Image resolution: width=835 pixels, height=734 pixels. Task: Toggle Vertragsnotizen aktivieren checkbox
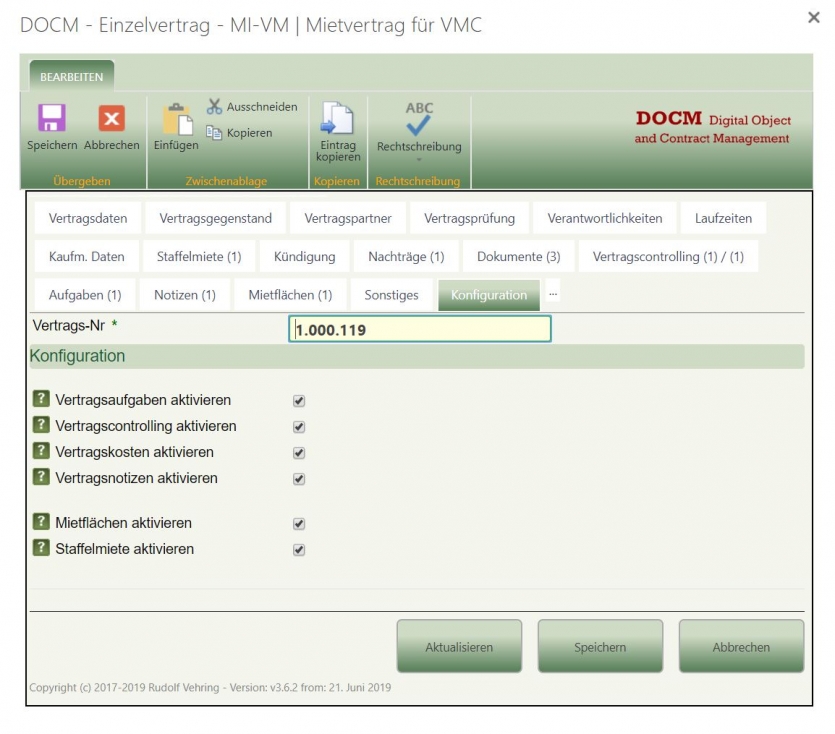click(299, 479)
